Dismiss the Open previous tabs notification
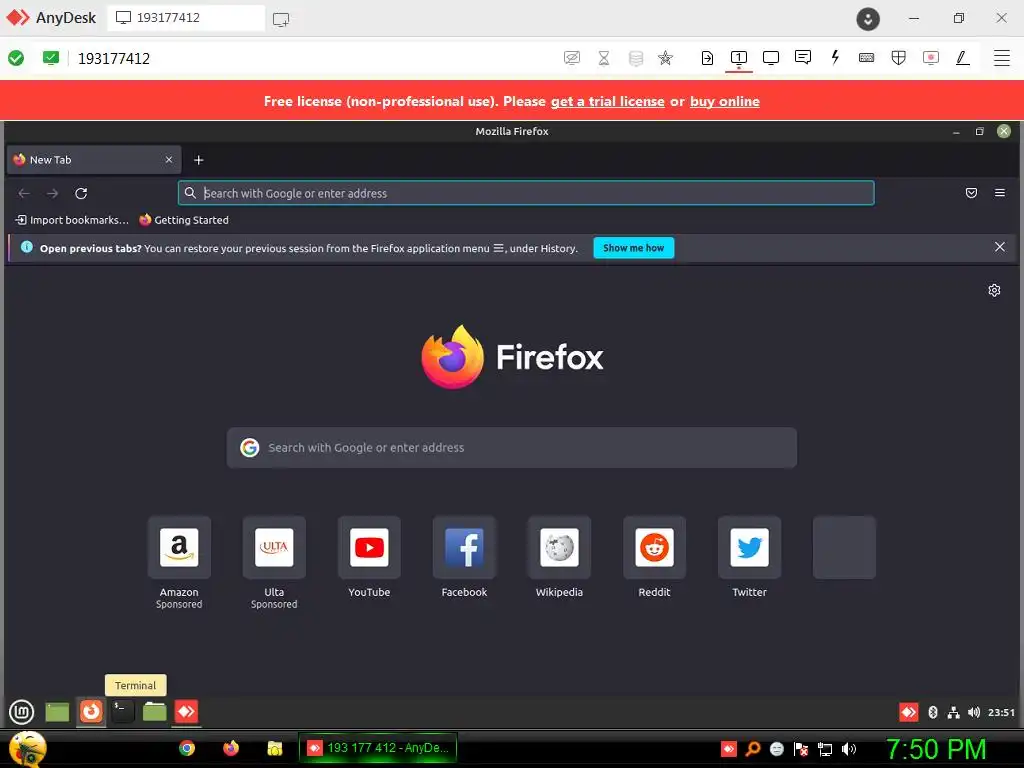 [x=999, y=247]
